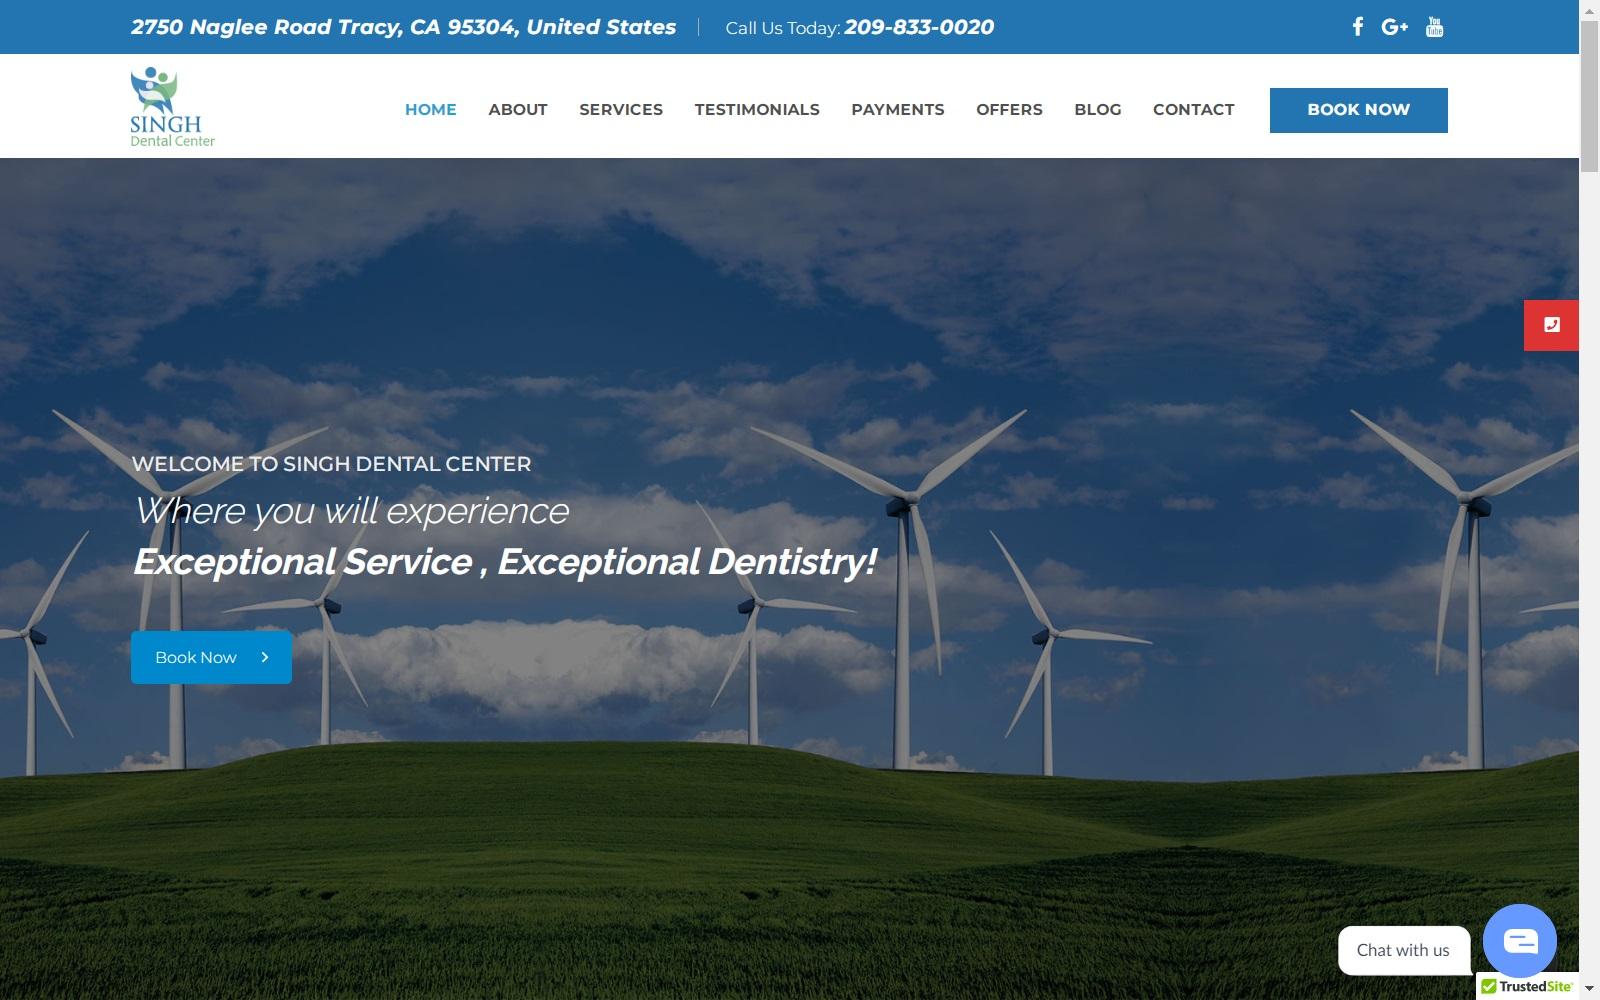Open the Testimonials menu item
Screen dimensions: 1600x1000
[x=757, y=110]
